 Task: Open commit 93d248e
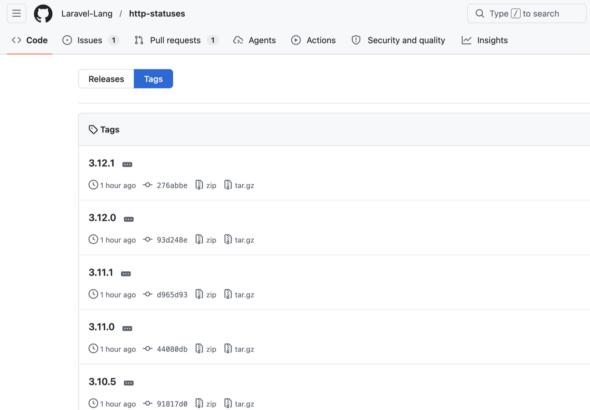[x=172, y=240]
